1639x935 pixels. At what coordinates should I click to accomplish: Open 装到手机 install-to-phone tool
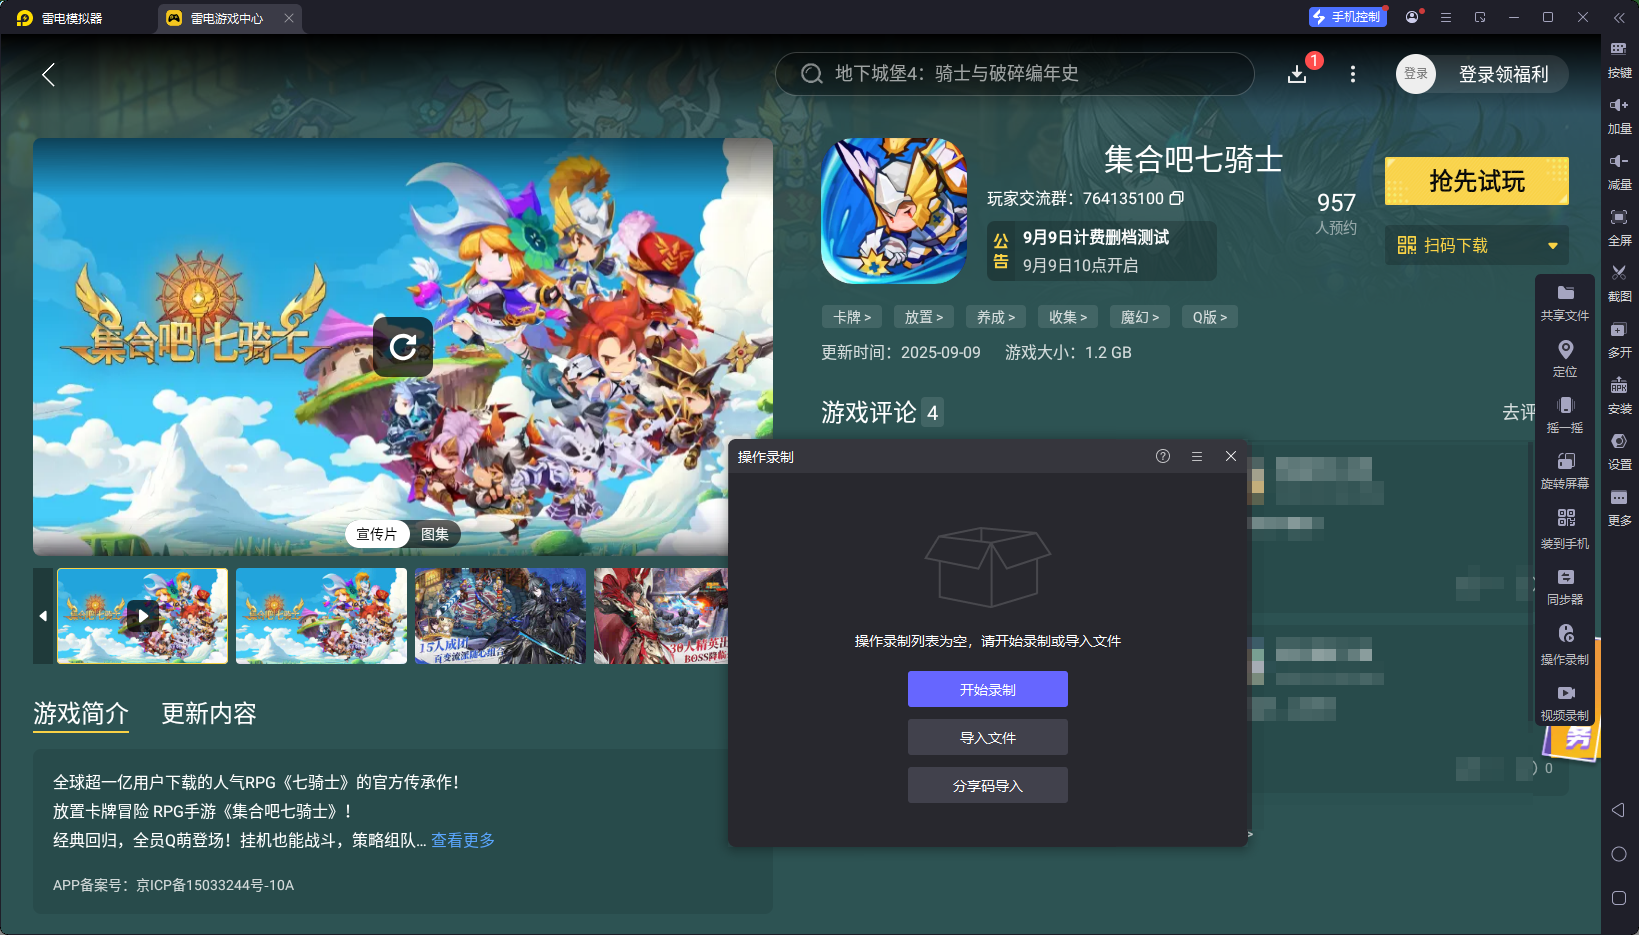coord(1565,530)
